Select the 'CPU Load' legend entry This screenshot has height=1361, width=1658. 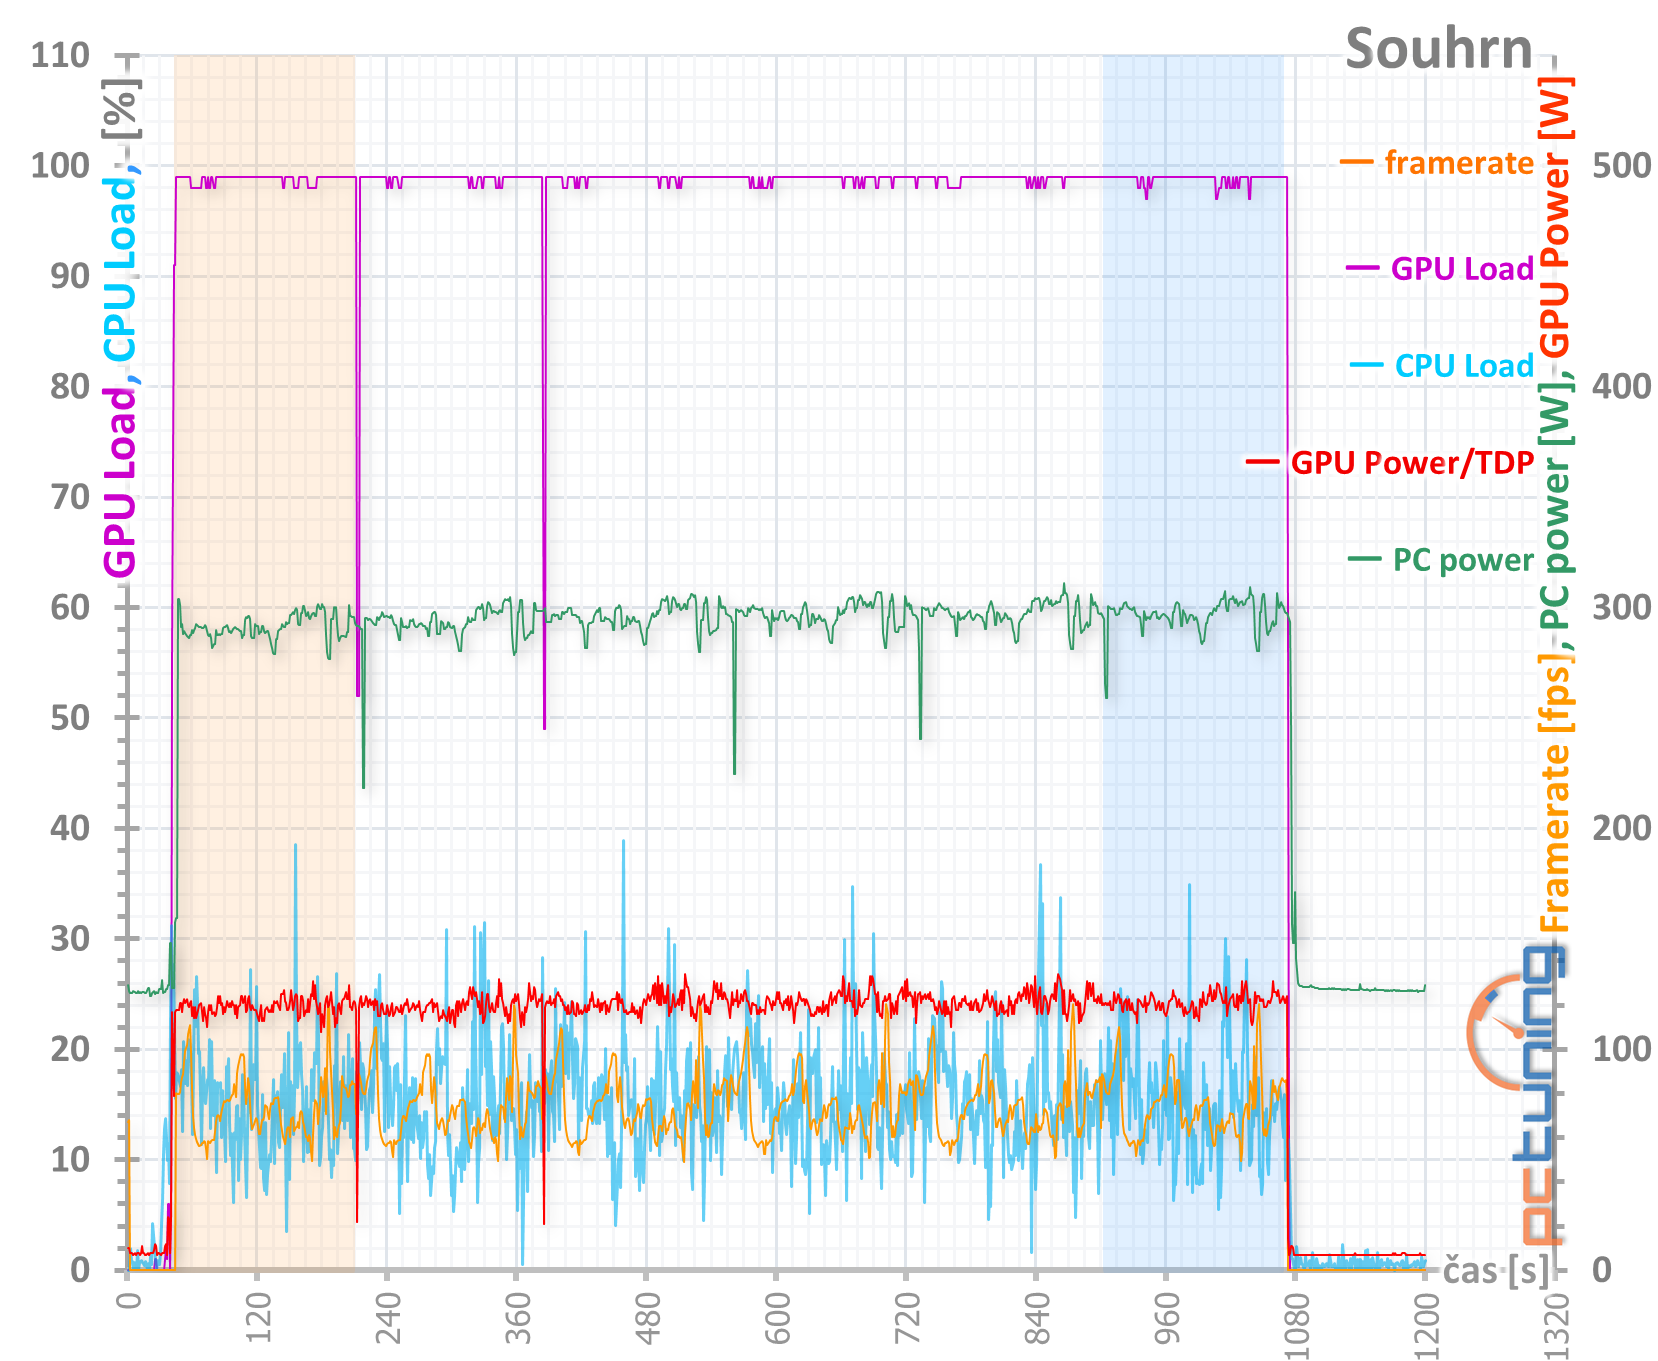[x=1464, y=366]
